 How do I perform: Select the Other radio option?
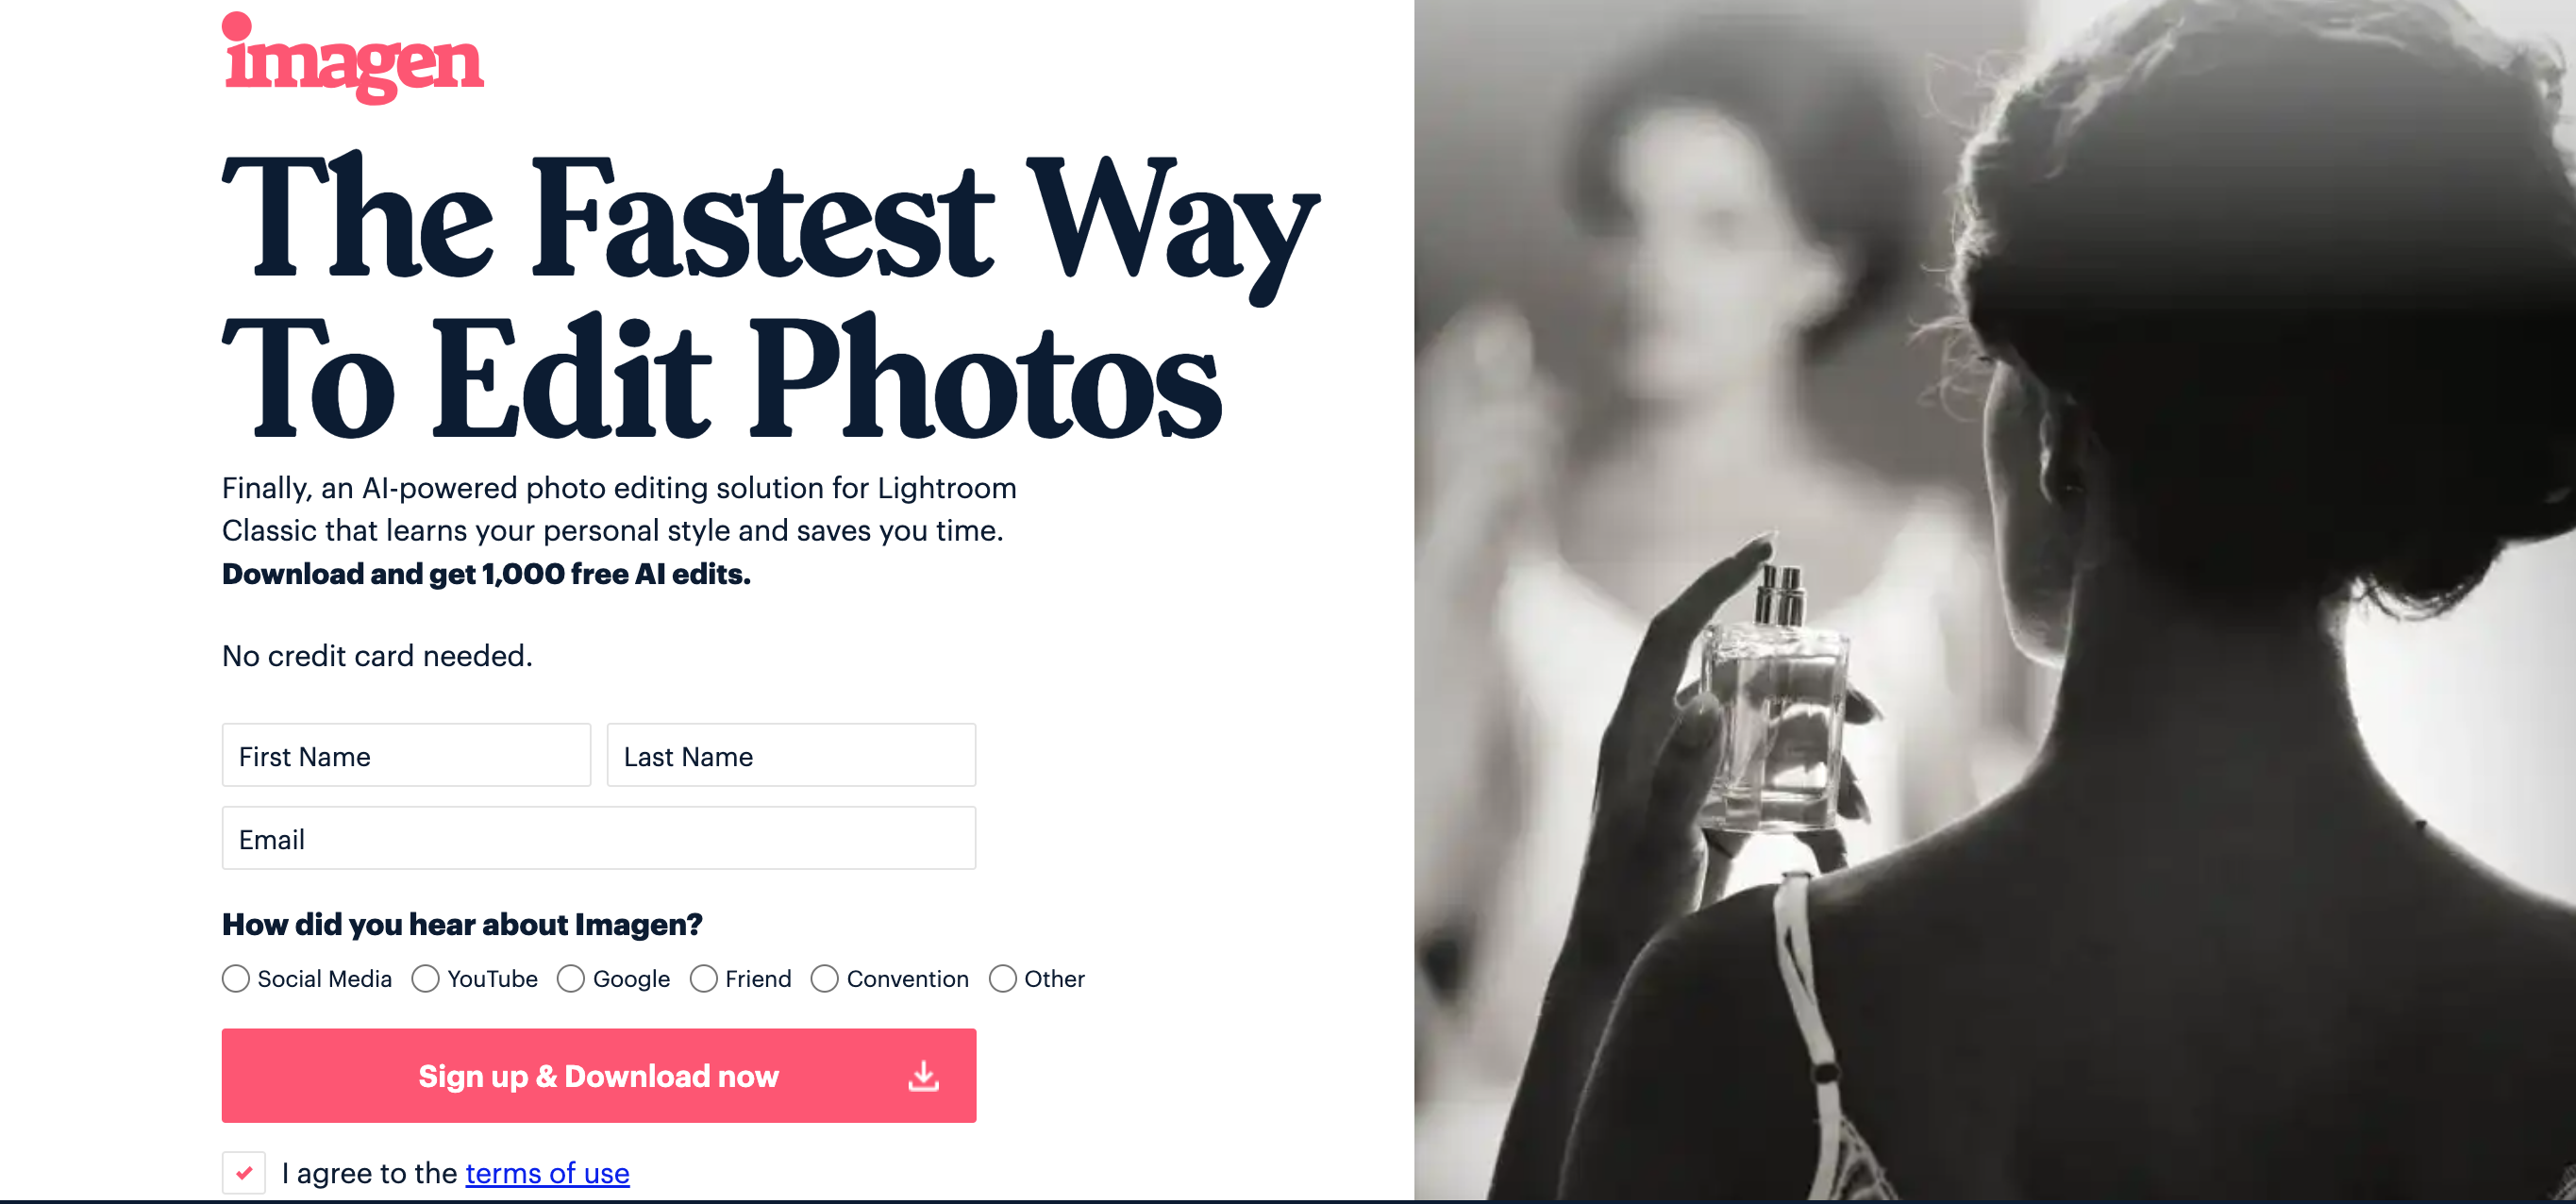[x=1003, y=978]
